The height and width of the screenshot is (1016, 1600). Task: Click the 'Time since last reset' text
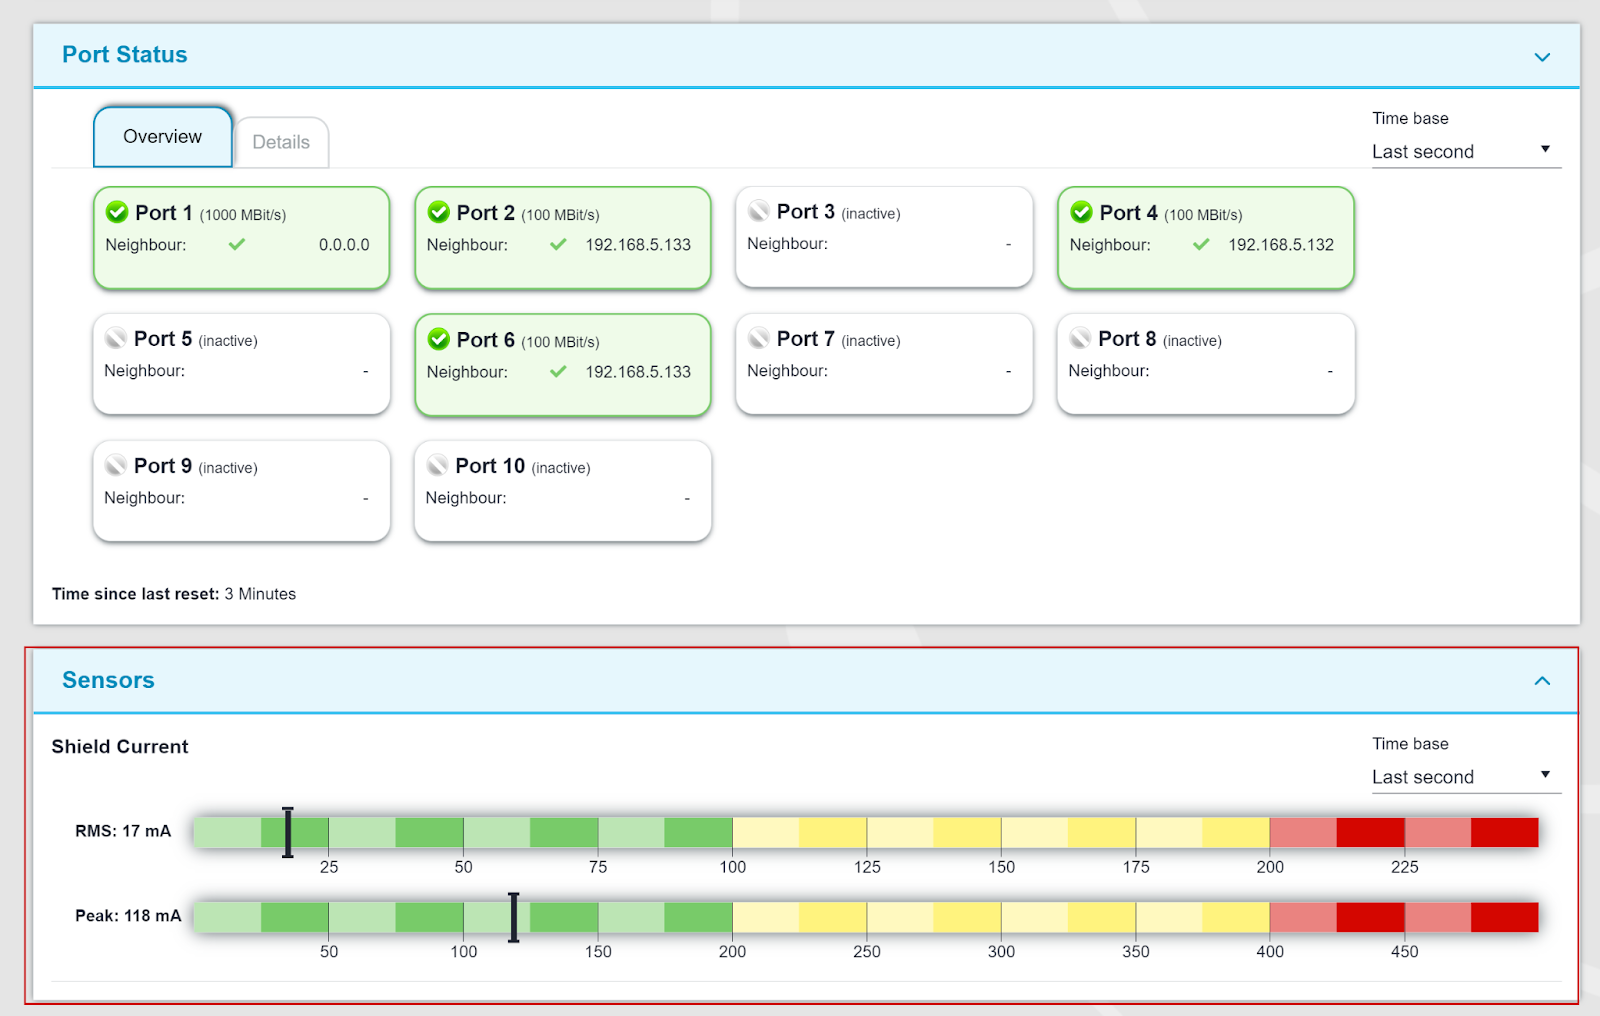174,594
